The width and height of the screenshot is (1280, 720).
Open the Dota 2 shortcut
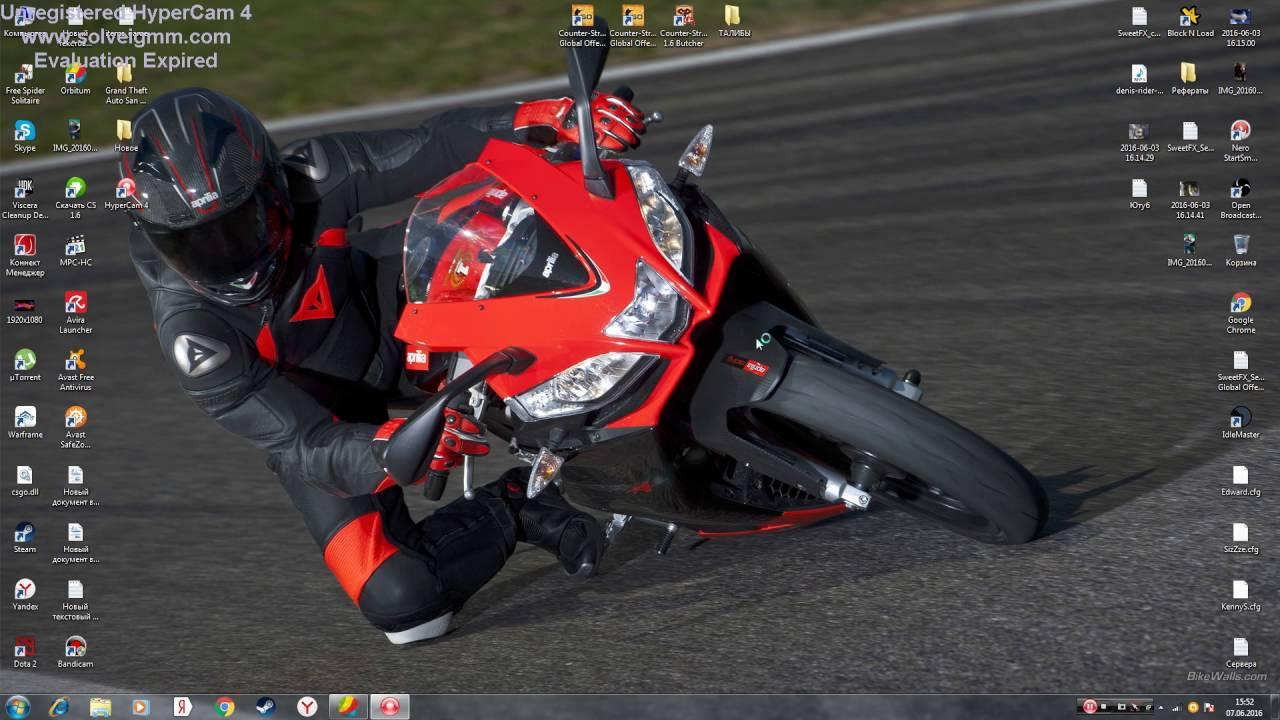25,647
